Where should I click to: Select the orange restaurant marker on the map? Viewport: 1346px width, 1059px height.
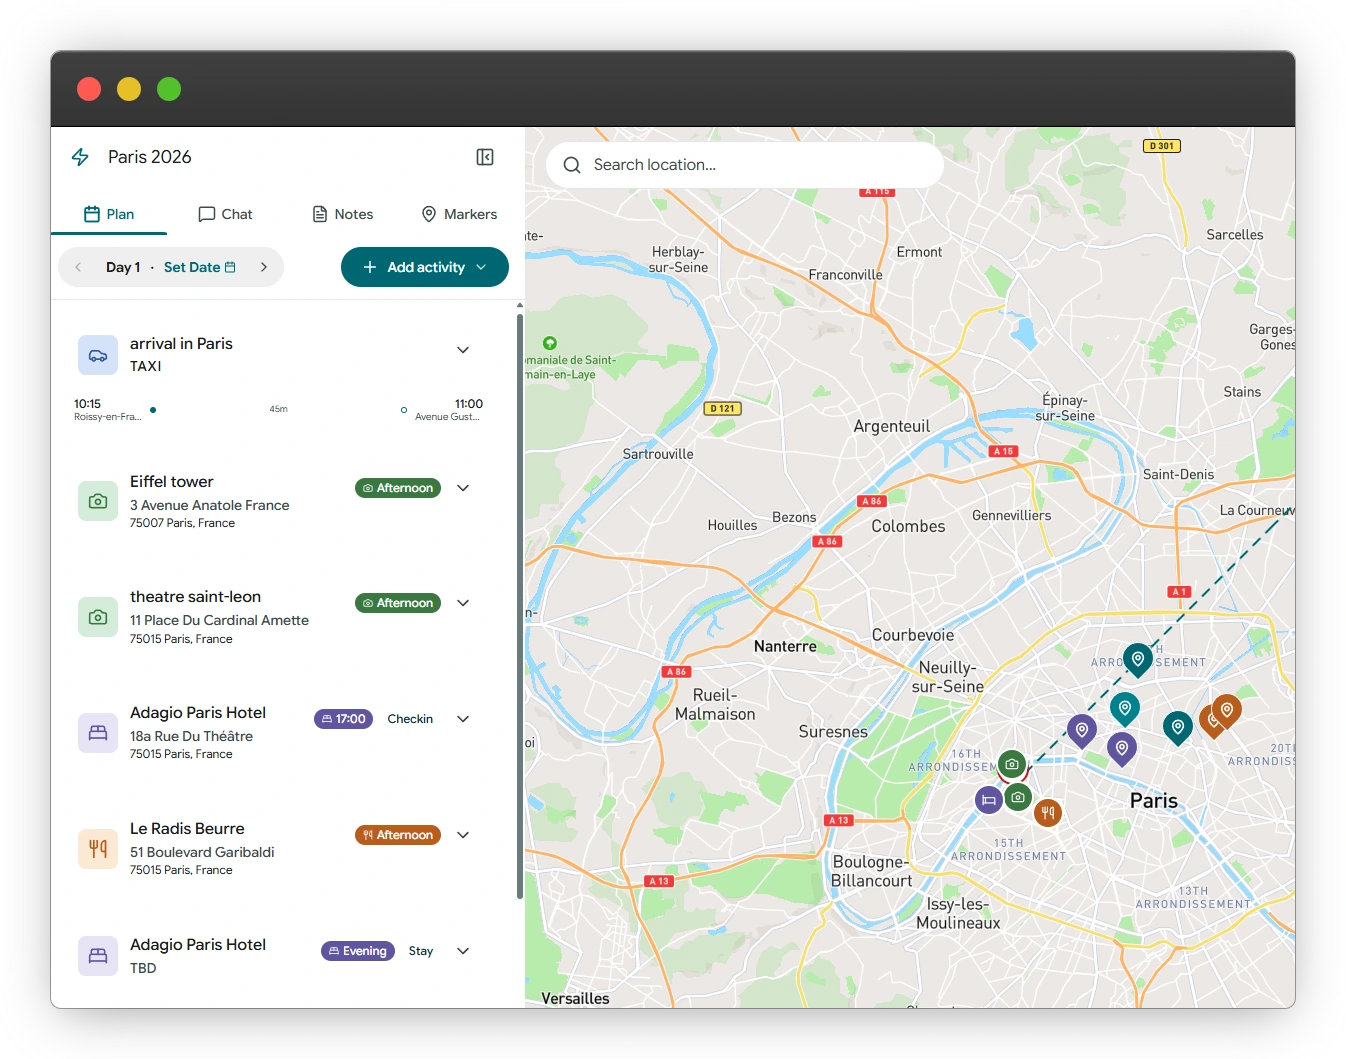[x=1048, y=813]
